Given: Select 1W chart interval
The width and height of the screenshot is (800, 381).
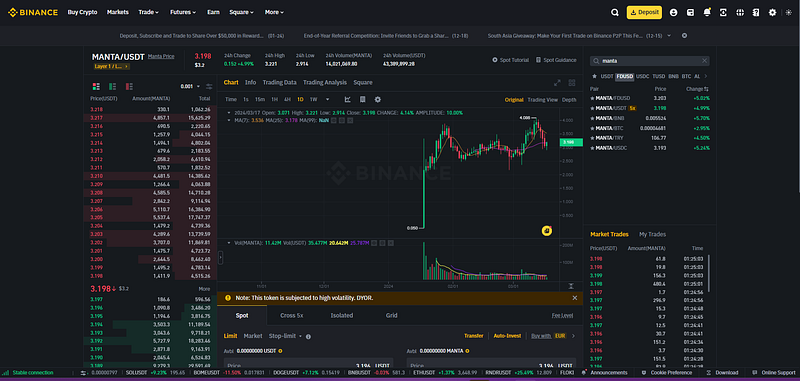Looking at the screenshot, I should 313,99.
